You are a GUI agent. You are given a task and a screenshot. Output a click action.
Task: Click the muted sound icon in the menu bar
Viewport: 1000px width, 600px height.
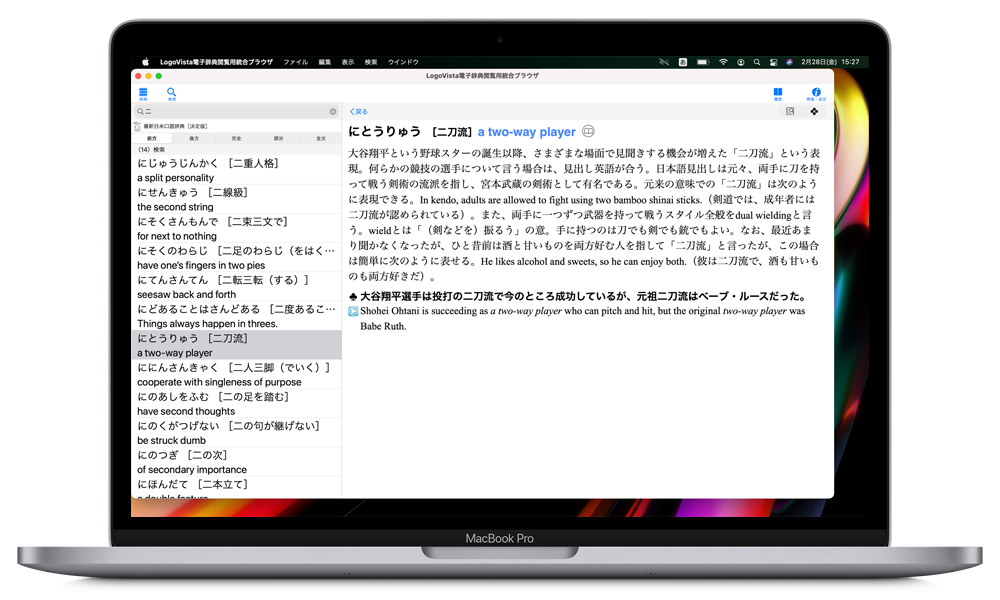point(664,62)
